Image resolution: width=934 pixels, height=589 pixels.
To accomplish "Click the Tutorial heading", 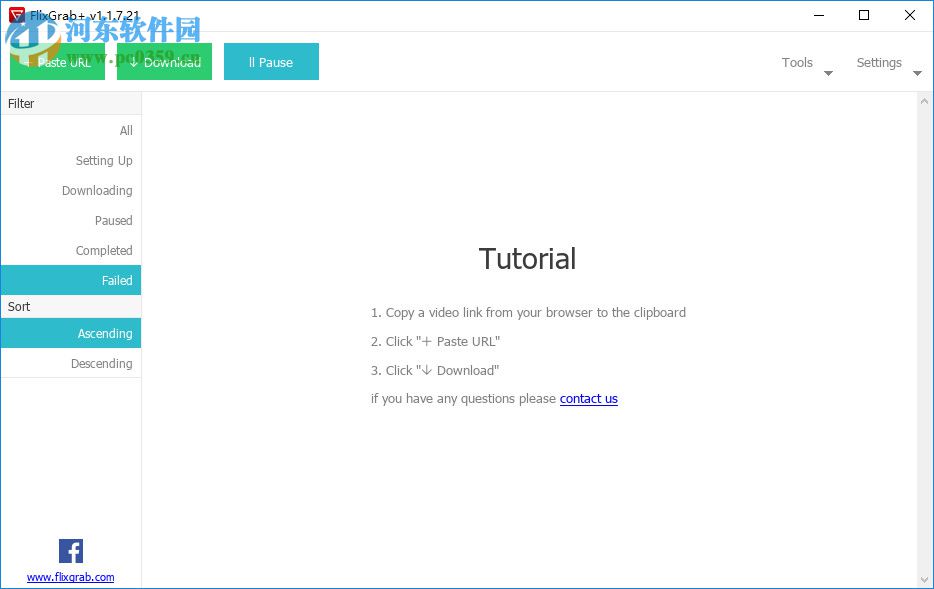I will coord(527,258).
